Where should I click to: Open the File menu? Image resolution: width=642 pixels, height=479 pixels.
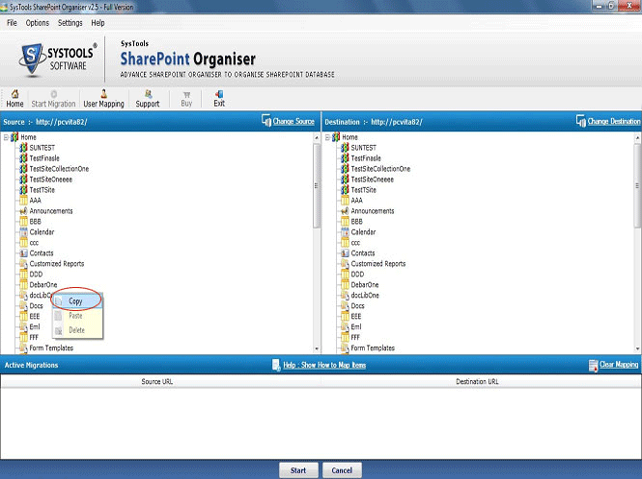point(12,23)
